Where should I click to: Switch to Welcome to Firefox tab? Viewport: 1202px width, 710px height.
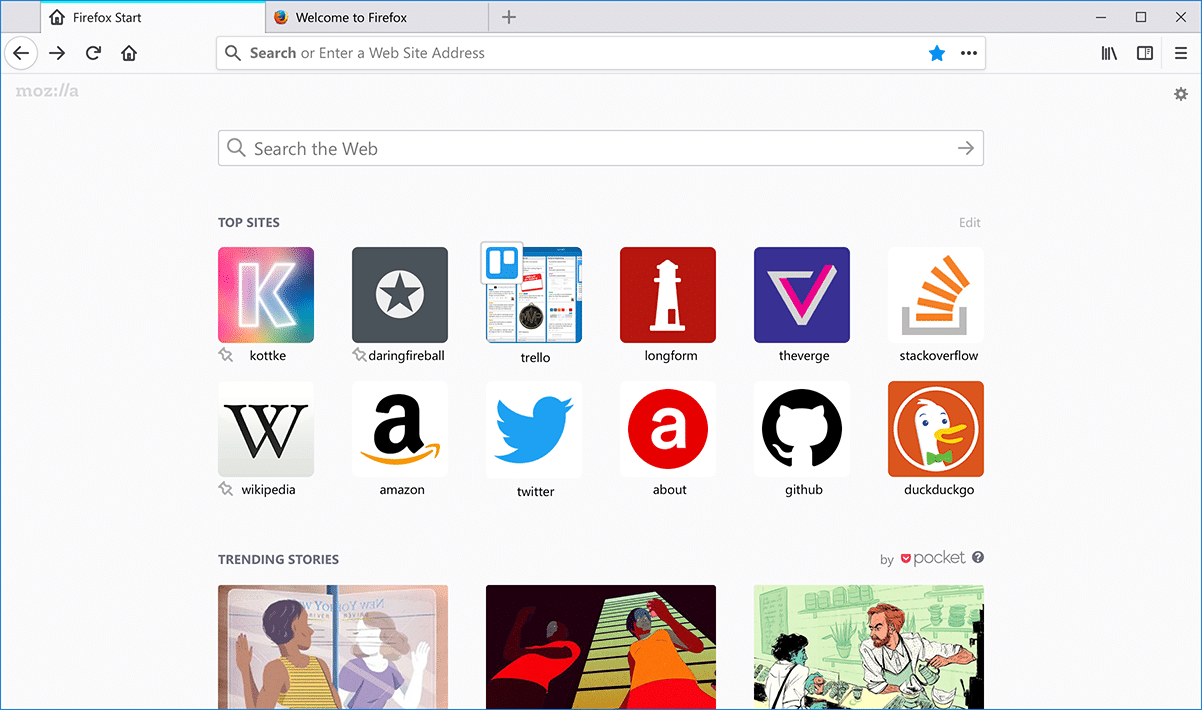click(378, 17)
